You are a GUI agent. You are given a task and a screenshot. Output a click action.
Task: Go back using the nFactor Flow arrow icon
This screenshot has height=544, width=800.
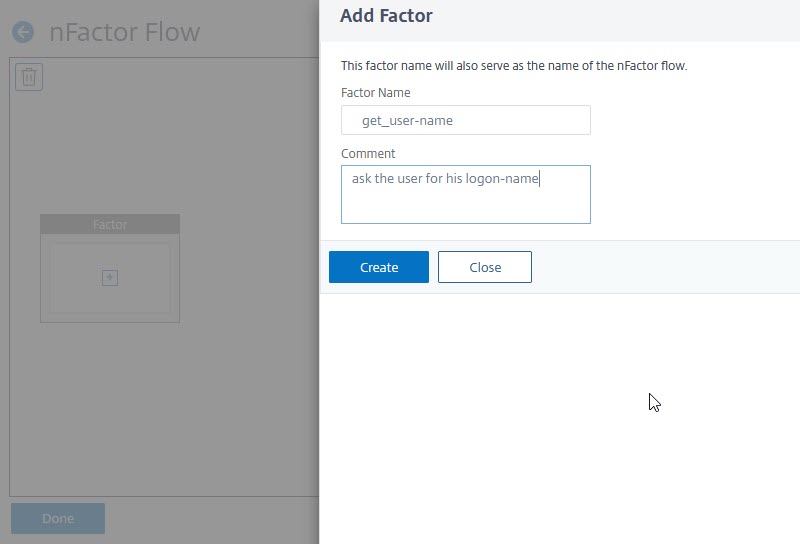coord(22,32)
